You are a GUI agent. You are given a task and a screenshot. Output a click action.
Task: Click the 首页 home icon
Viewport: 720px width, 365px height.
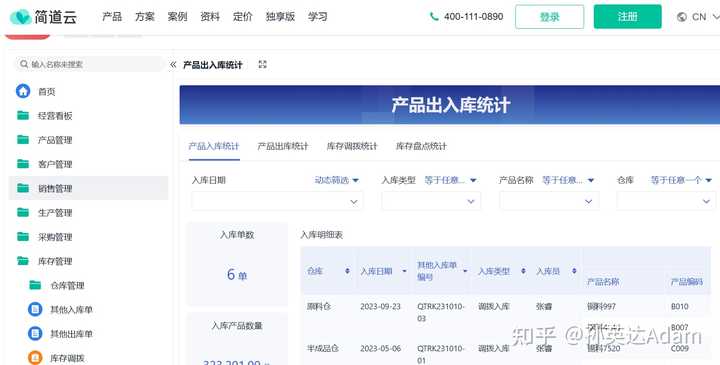pyautogui.click(x=23, y=91)
